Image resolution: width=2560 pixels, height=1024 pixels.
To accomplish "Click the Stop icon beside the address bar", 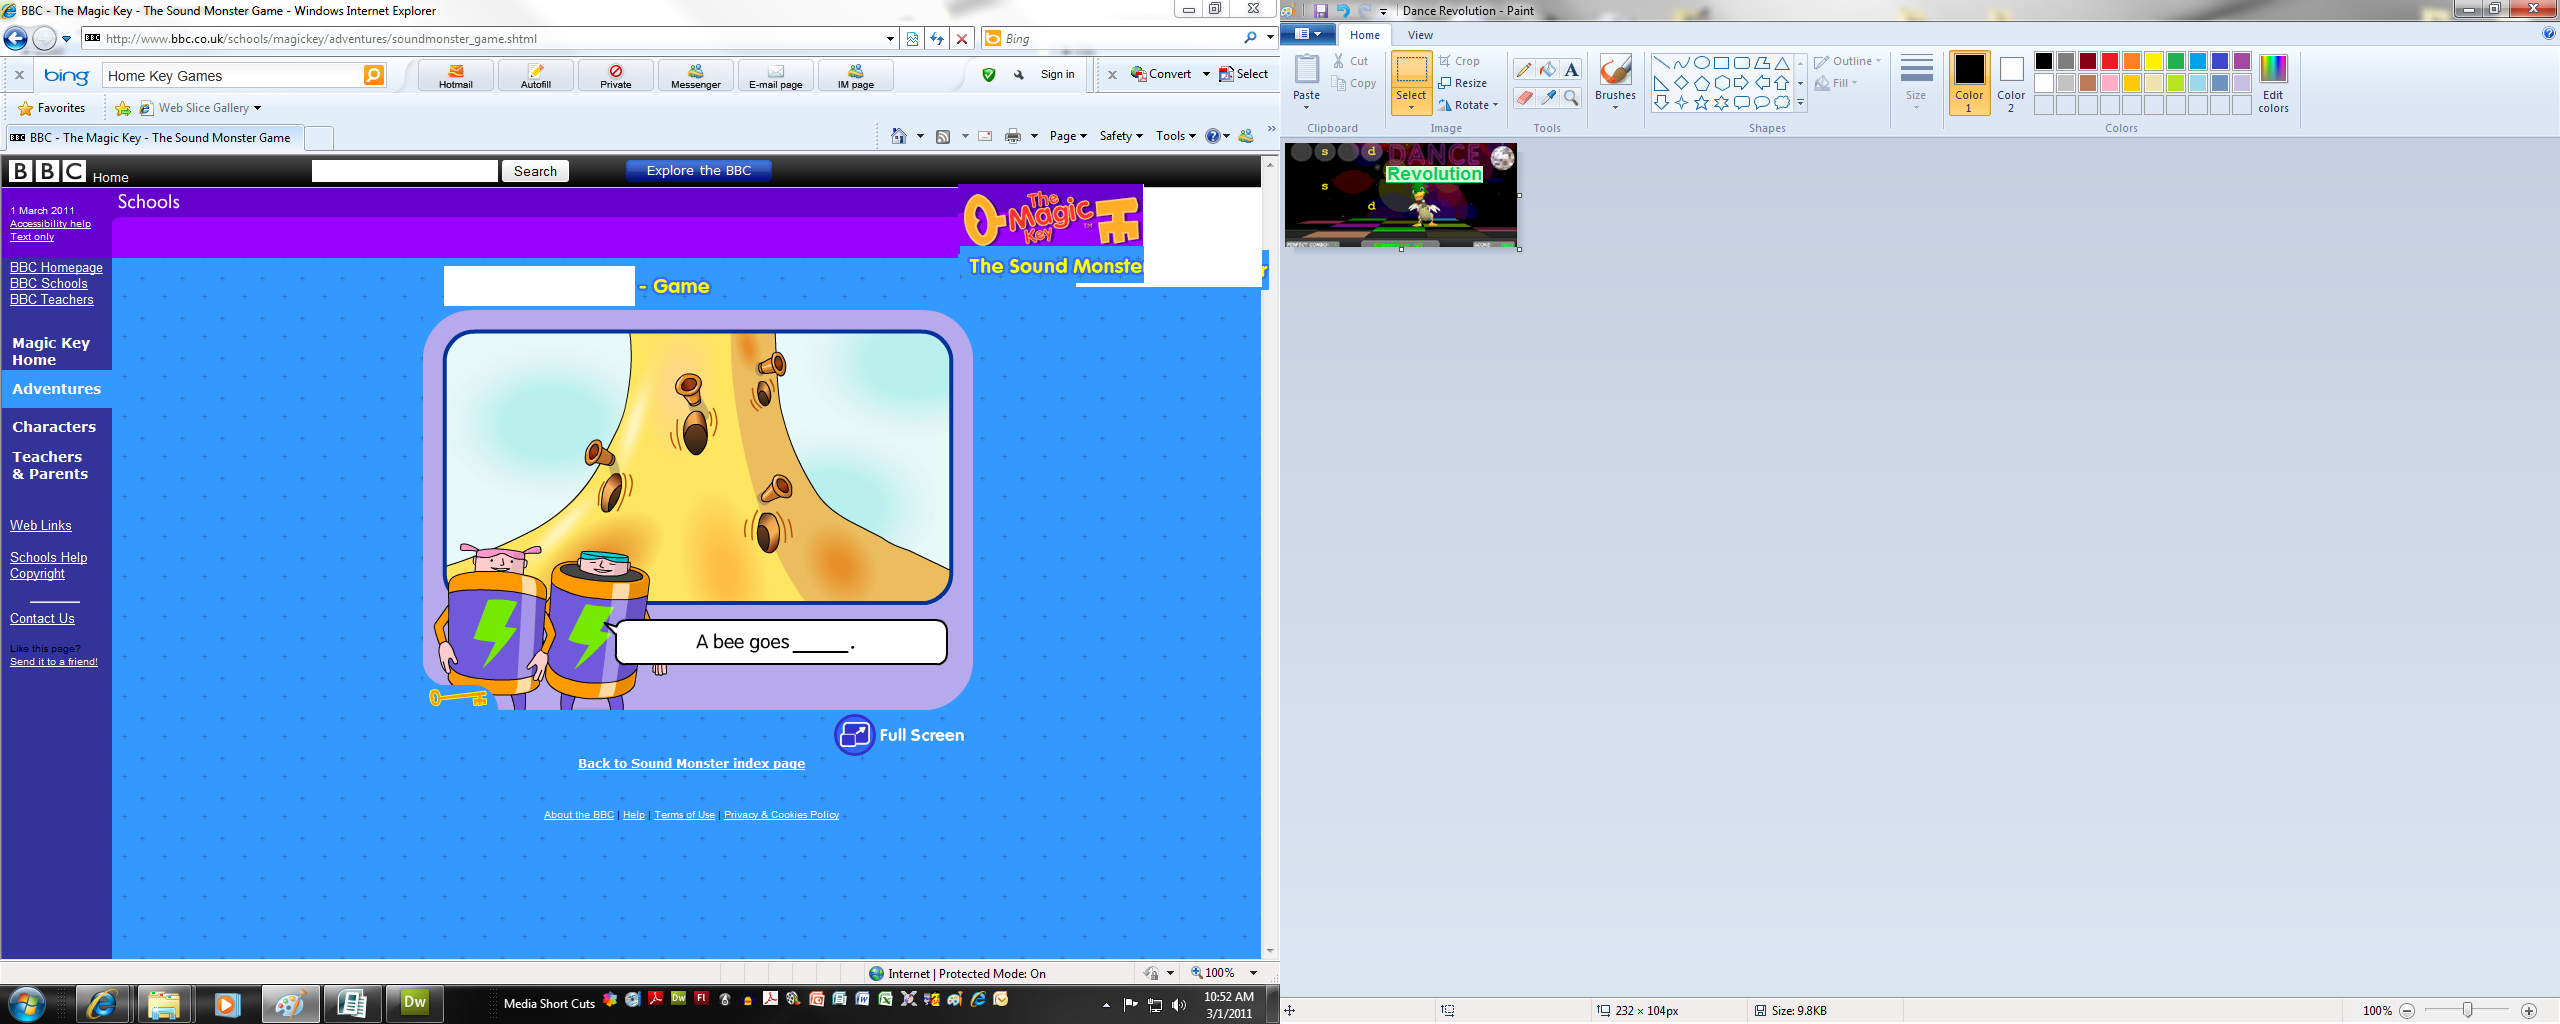I will [962, 39].
